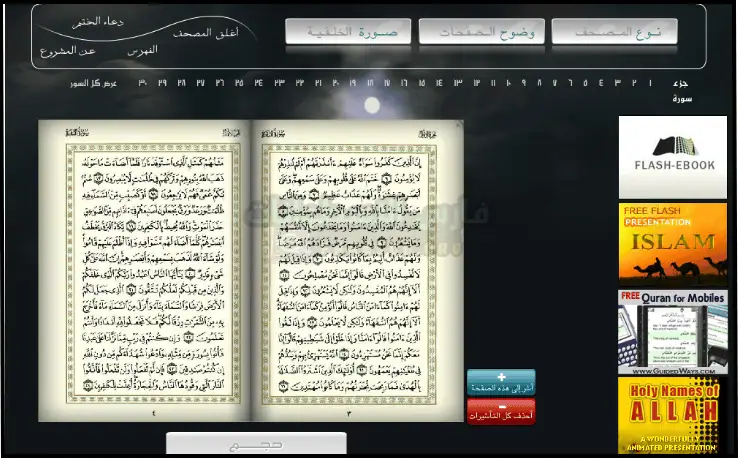Open the Free Flash Presentation Islam banner
Viewport: 738px width, 458px height.
[x=672, y=243]
